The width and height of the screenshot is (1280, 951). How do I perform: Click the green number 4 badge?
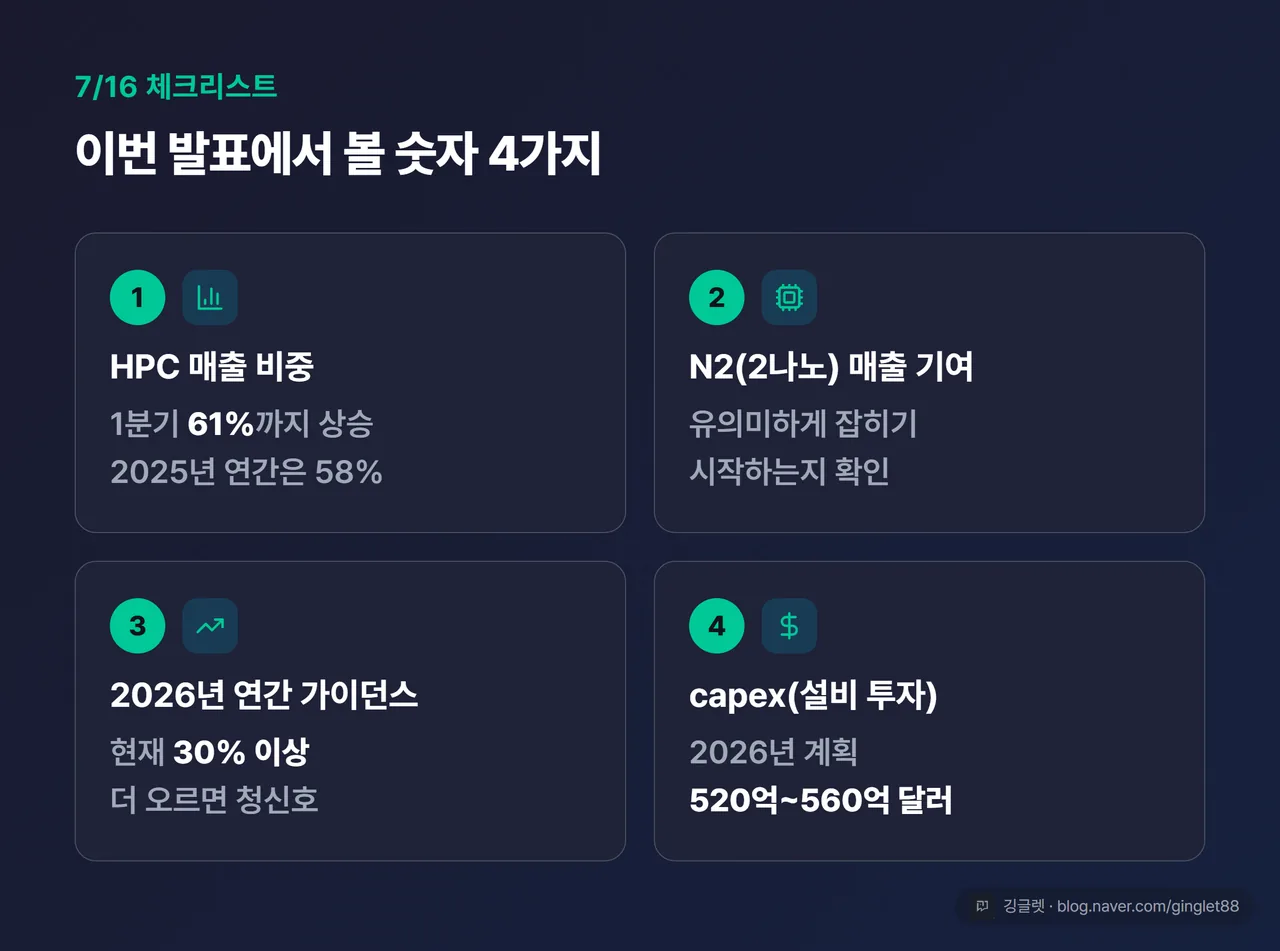point(717,626)
